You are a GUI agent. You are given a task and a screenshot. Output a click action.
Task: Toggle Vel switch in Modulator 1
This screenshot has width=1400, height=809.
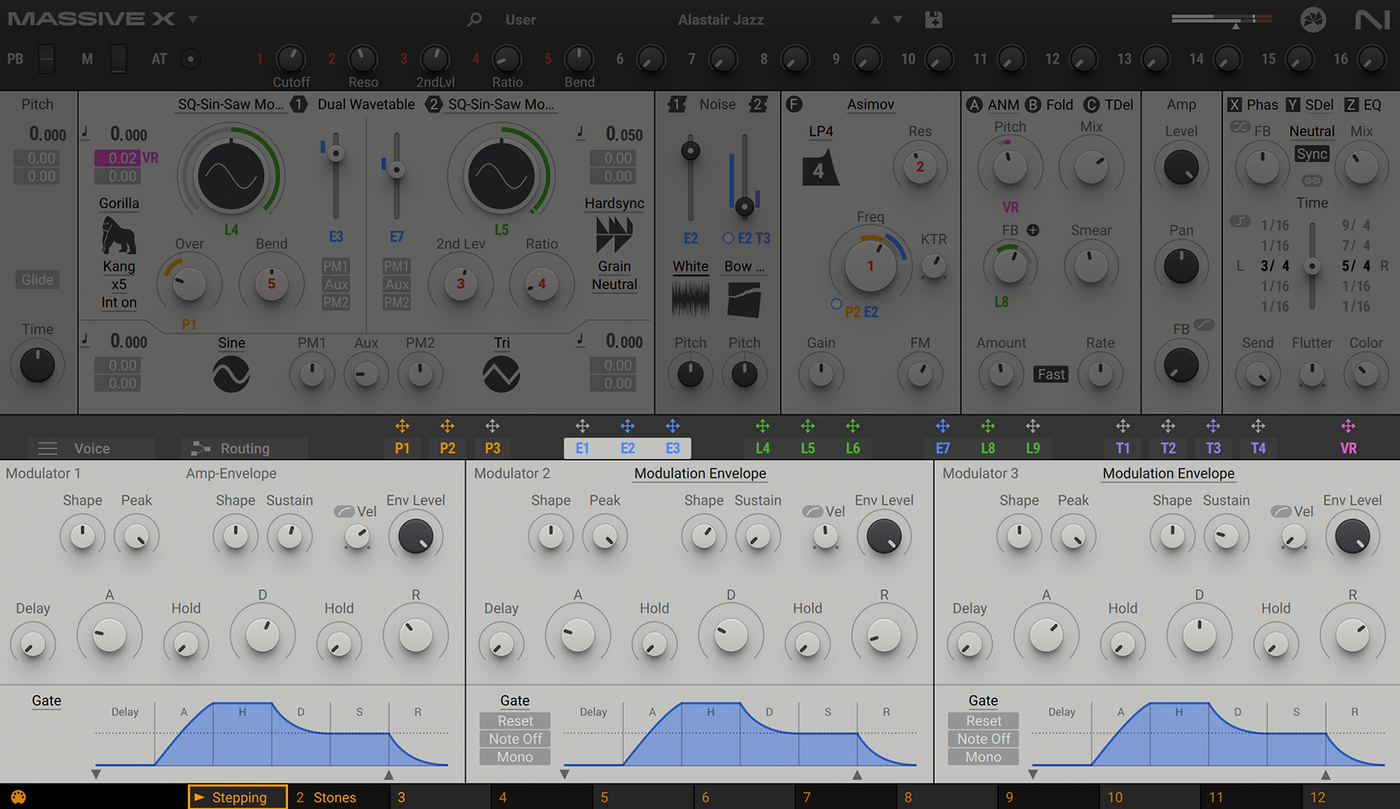(x=344, y=511)
